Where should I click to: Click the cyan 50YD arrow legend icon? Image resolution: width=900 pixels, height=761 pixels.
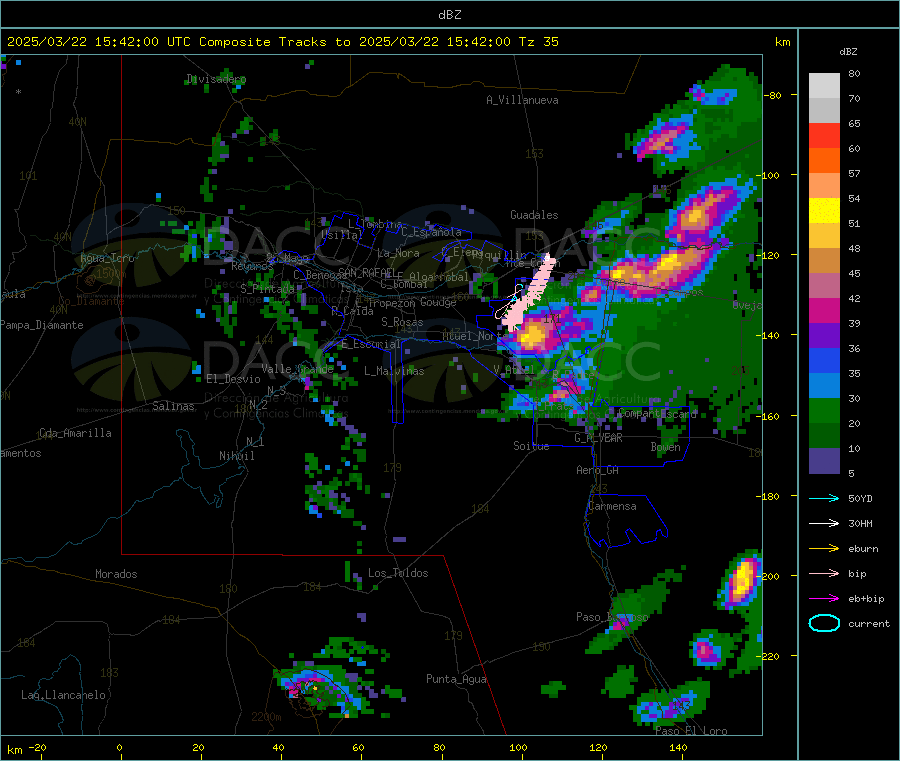824,498
